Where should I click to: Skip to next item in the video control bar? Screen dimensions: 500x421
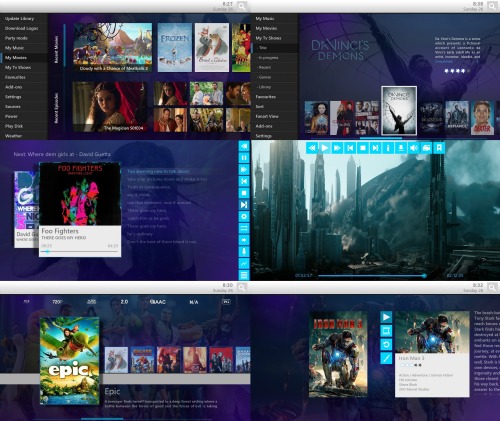[375, 148]
